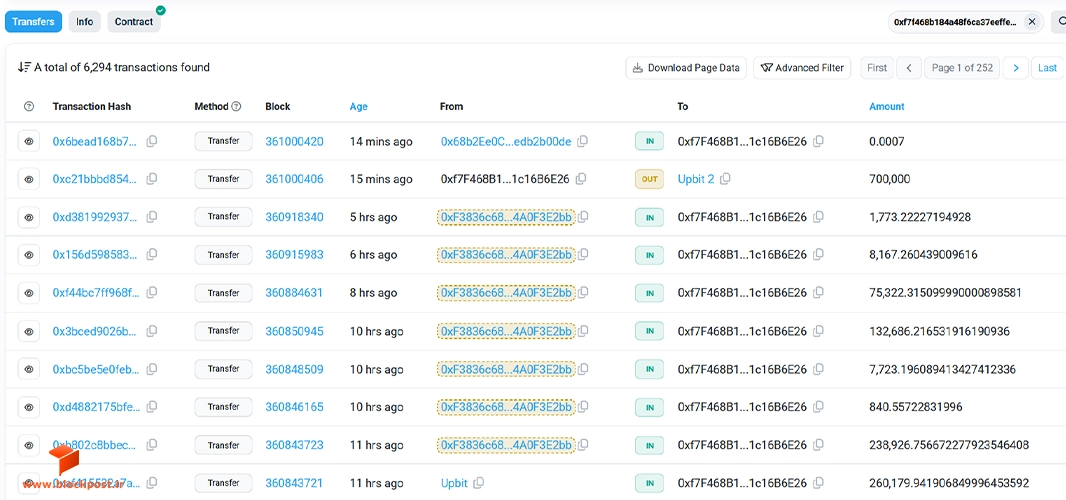Copy transaction hash 0xf44bc7ff968f
This screenshot has height=500, width=1066.
click(x=152, y=293)
